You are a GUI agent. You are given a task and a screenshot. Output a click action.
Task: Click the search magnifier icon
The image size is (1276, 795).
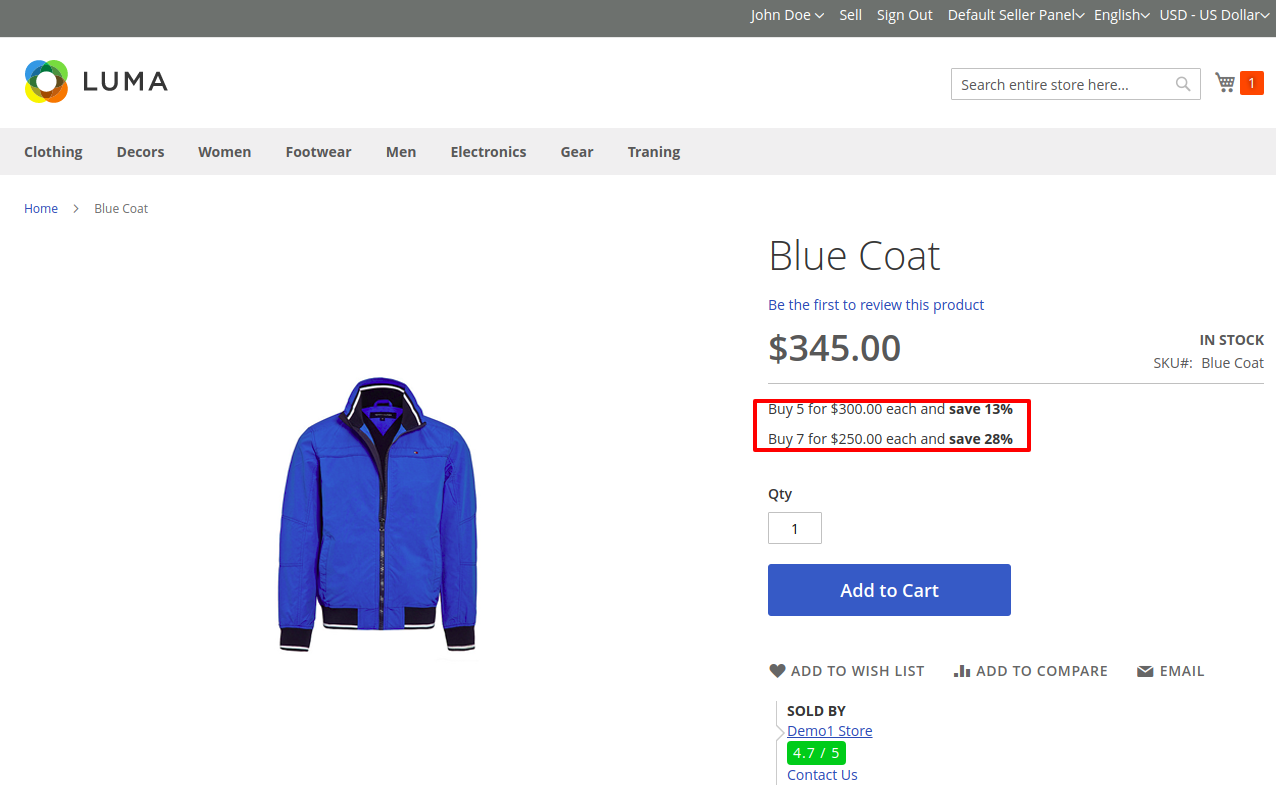(x=1183, y=84)
